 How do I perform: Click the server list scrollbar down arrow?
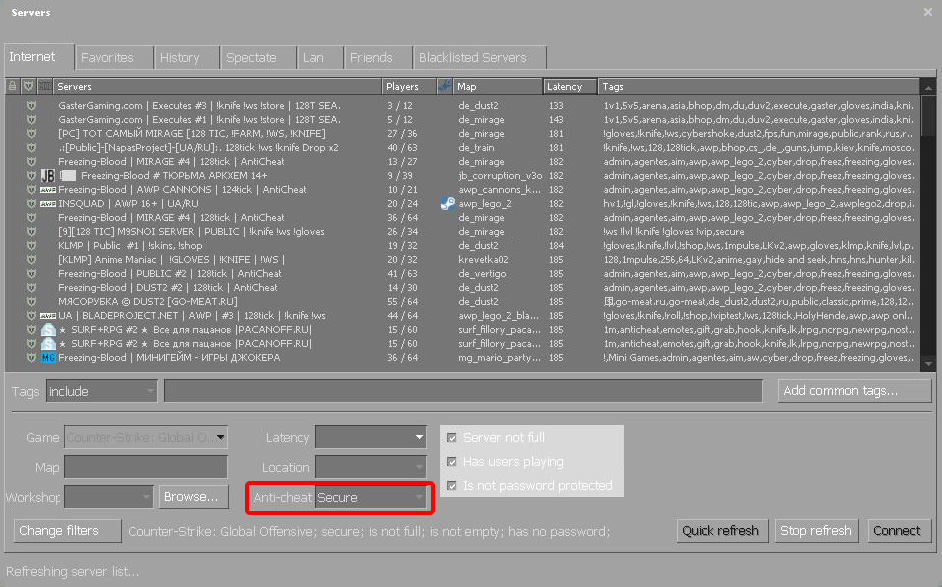929,363
